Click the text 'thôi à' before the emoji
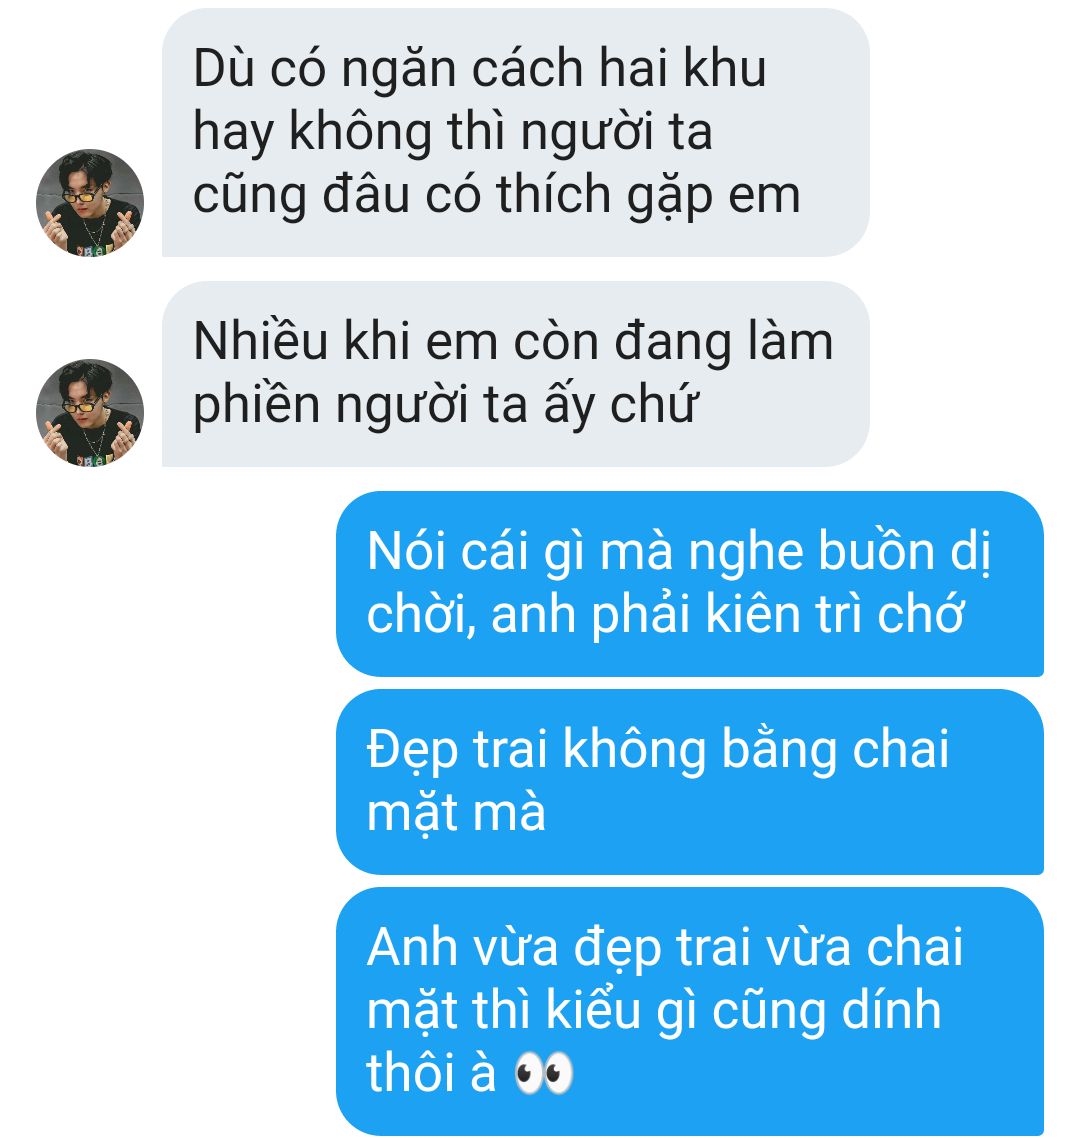Screen dimensions: 1080x1138 point(431,1073)
